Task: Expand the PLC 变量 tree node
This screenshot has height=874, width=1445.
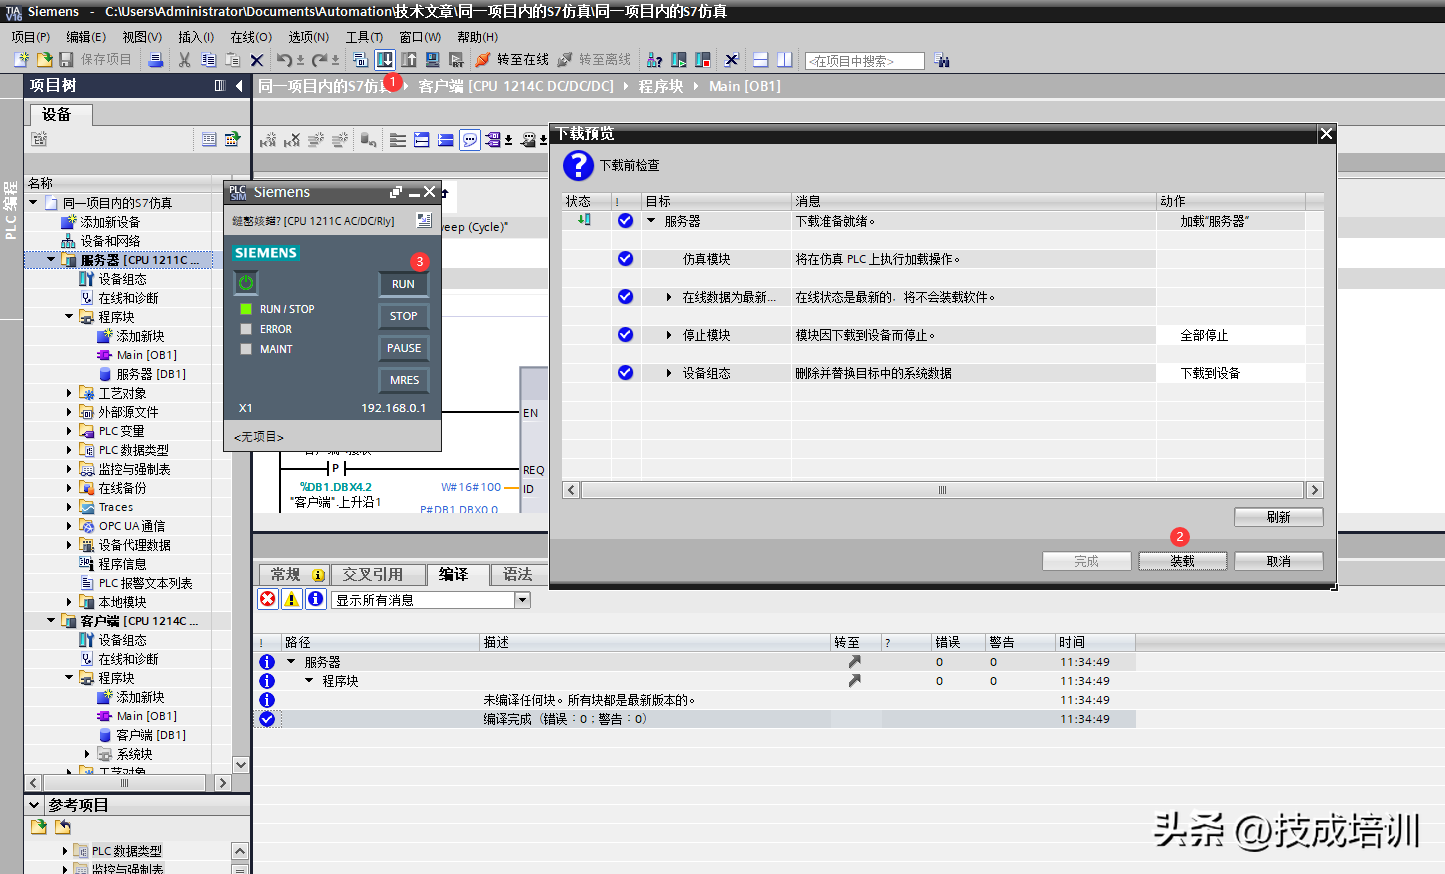Action: click(x=69, y=431)
